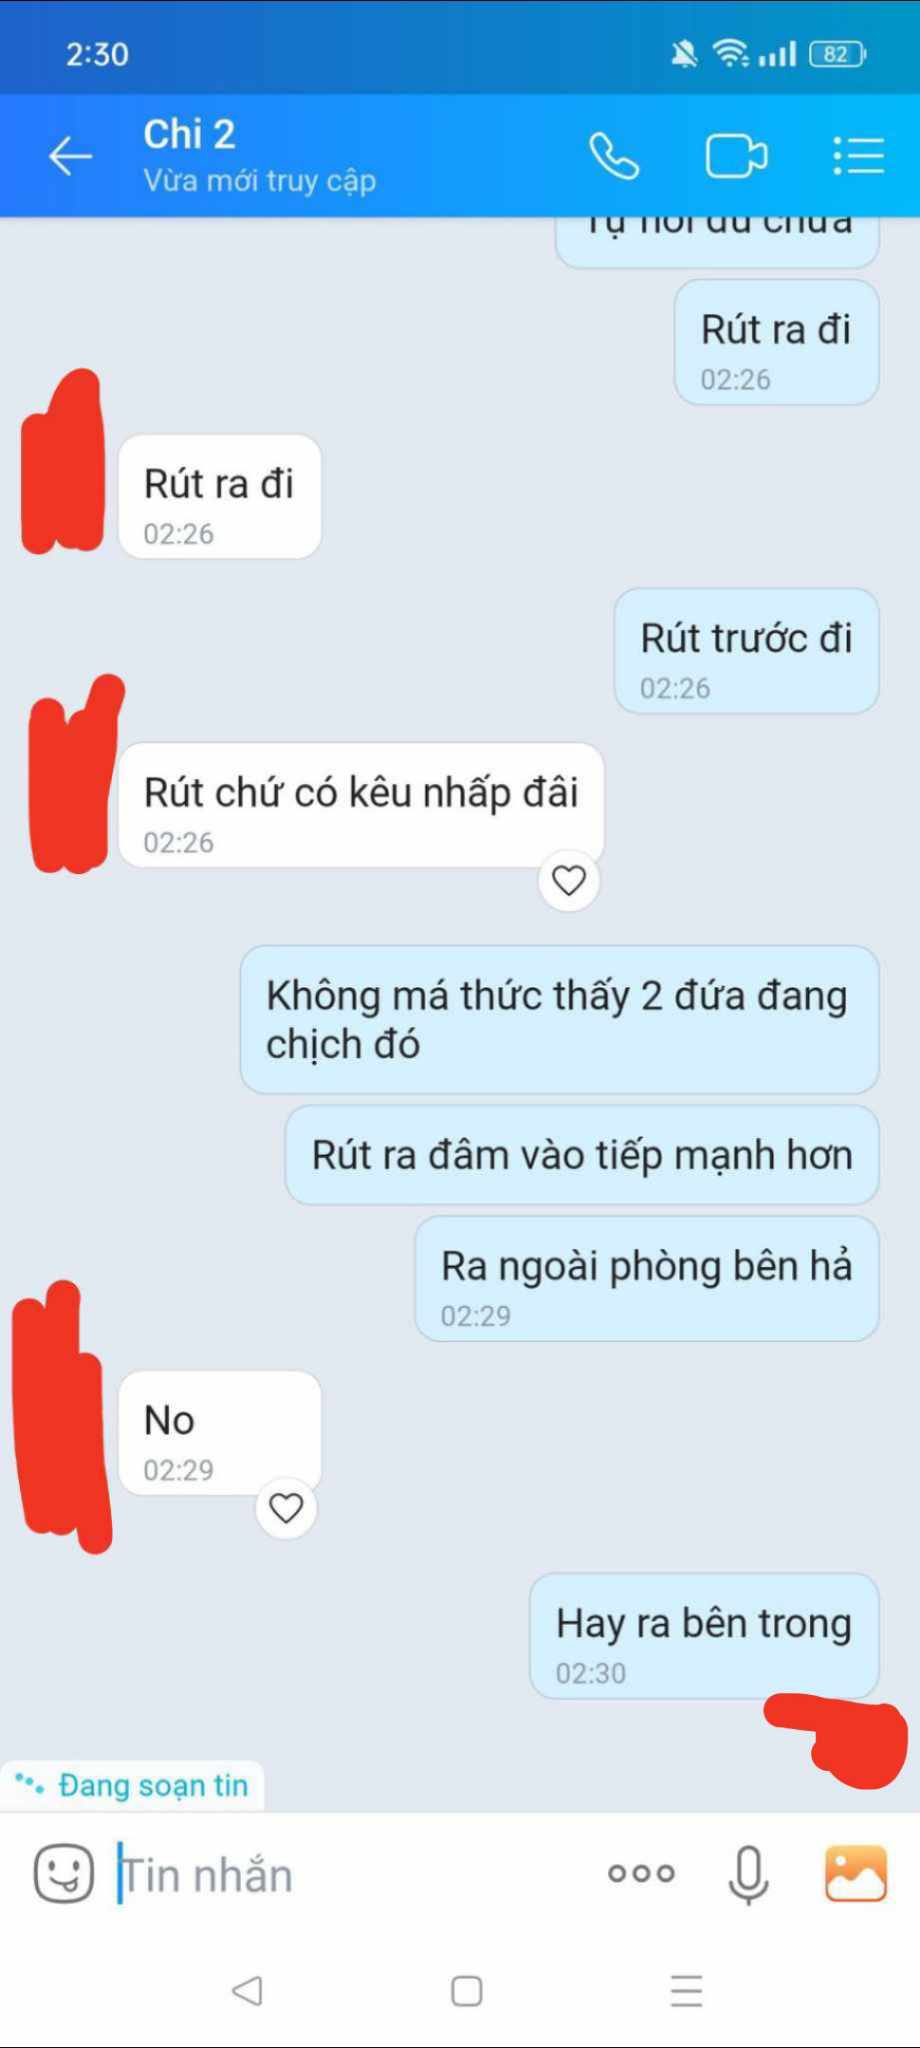Tap the "Ra ngoài phòng bên hả" message
Screen dimensions: 920x2048
[x=647, y=1278]
